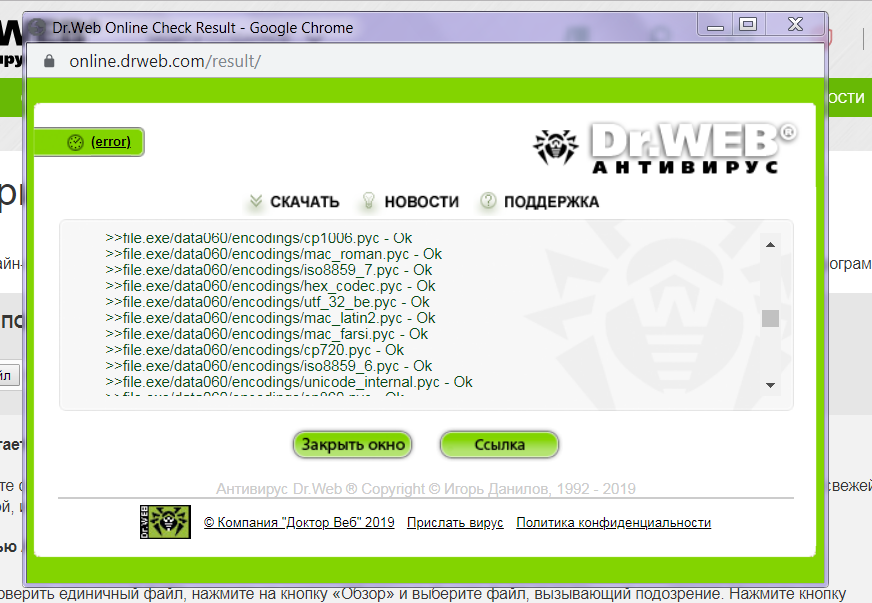Open Политика конфиденциальности link
The width and height of the screenshot is (872, 603).
click(613, 522)
